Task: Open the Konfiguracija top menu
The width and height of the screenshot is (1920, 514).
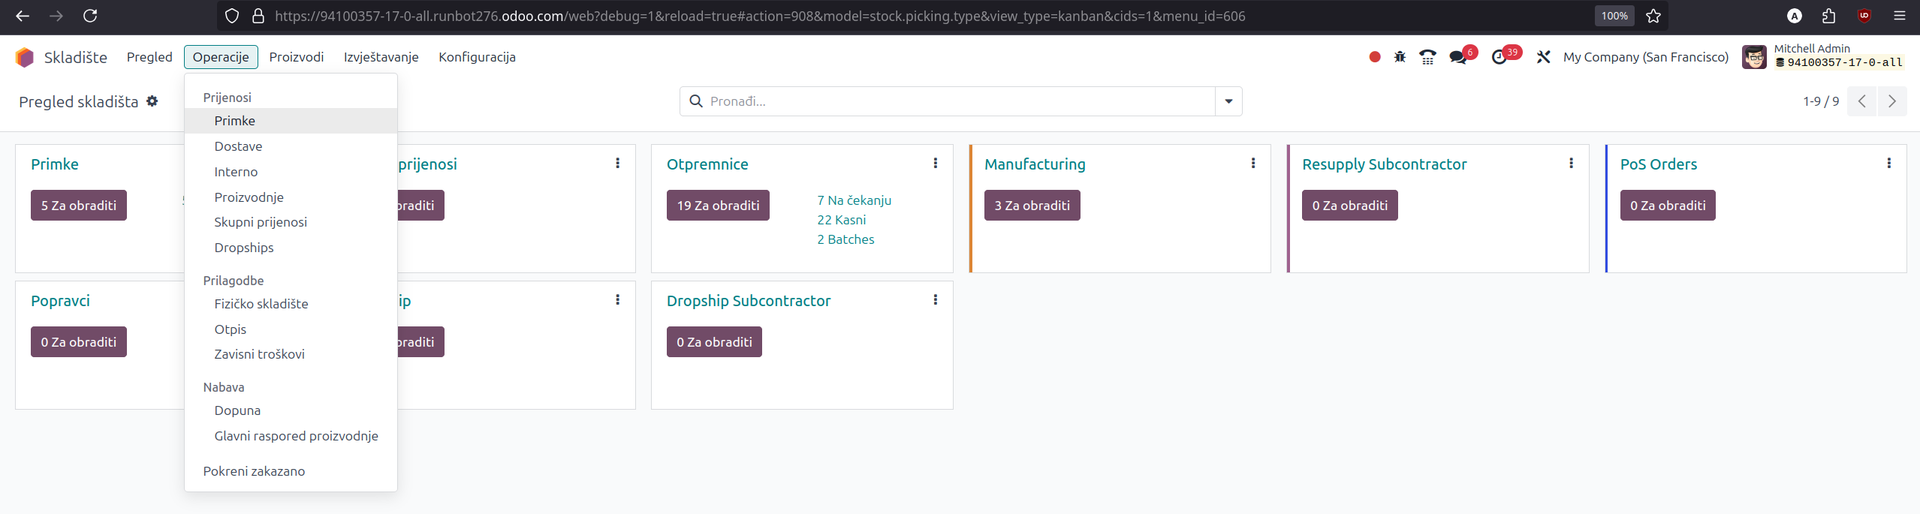Action: [x=477, y=57]
